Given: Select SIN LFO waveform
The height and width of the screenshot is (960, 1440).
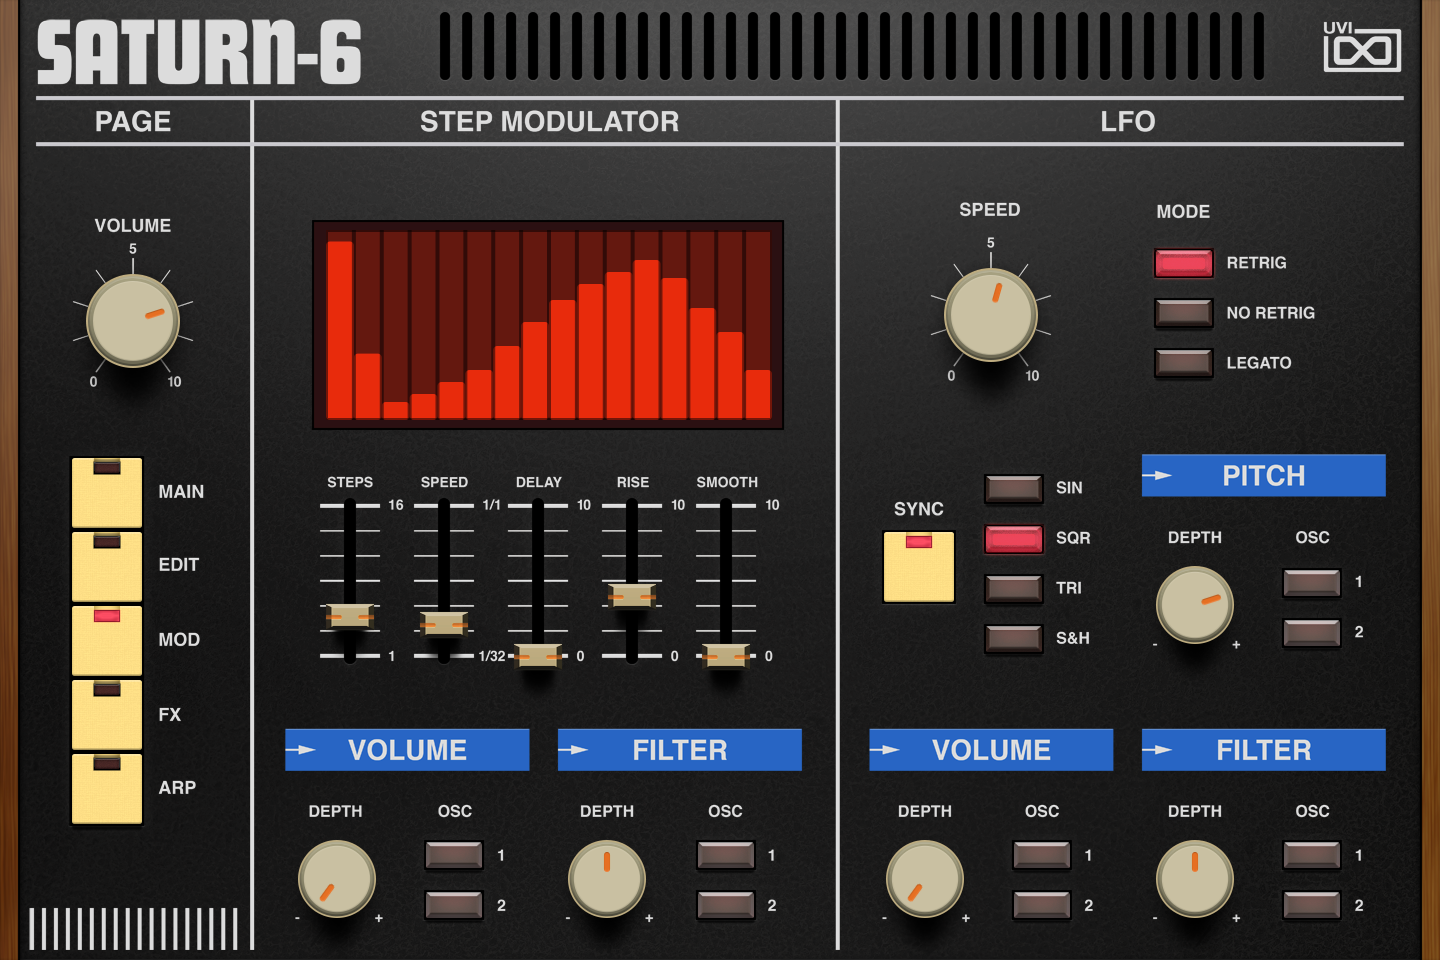Looking at the screenshot, I should (1014, 488).
